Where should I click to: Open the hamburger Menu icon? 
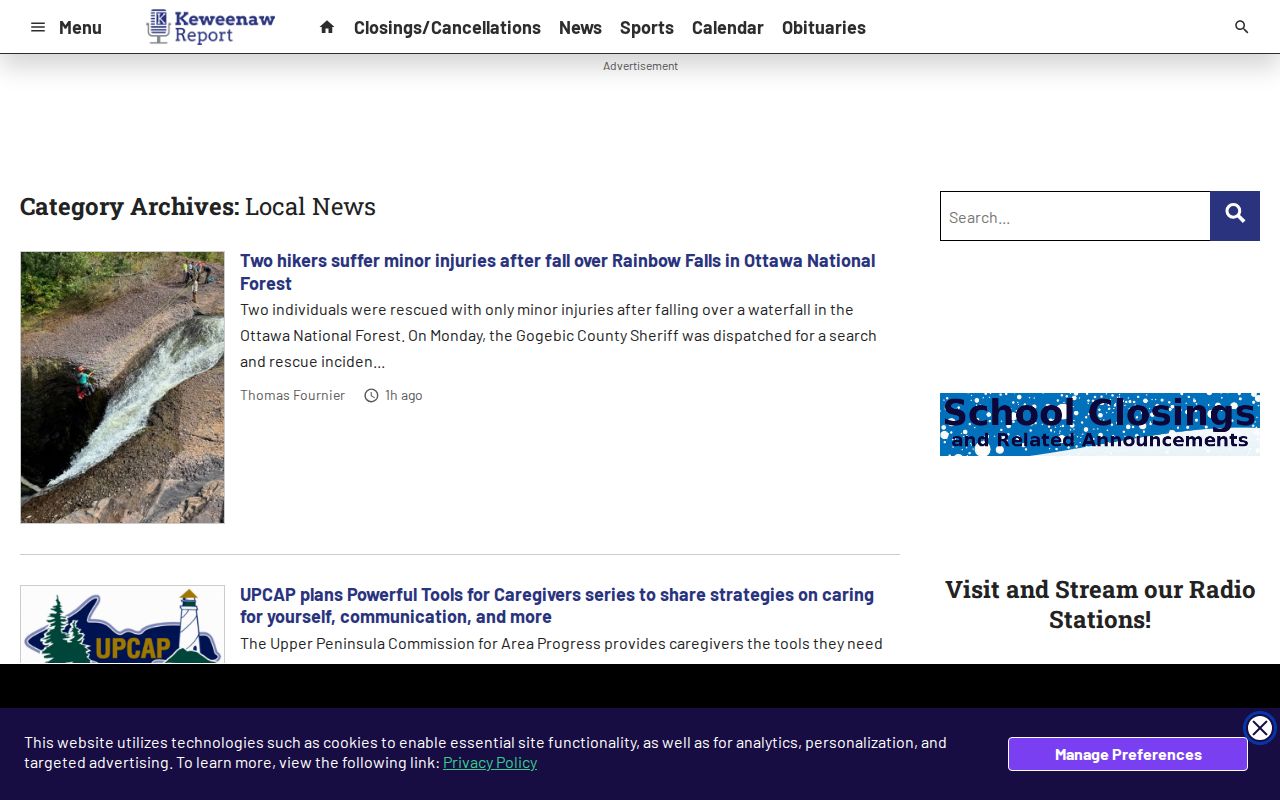pyautogui.click(x=38, y=27)
